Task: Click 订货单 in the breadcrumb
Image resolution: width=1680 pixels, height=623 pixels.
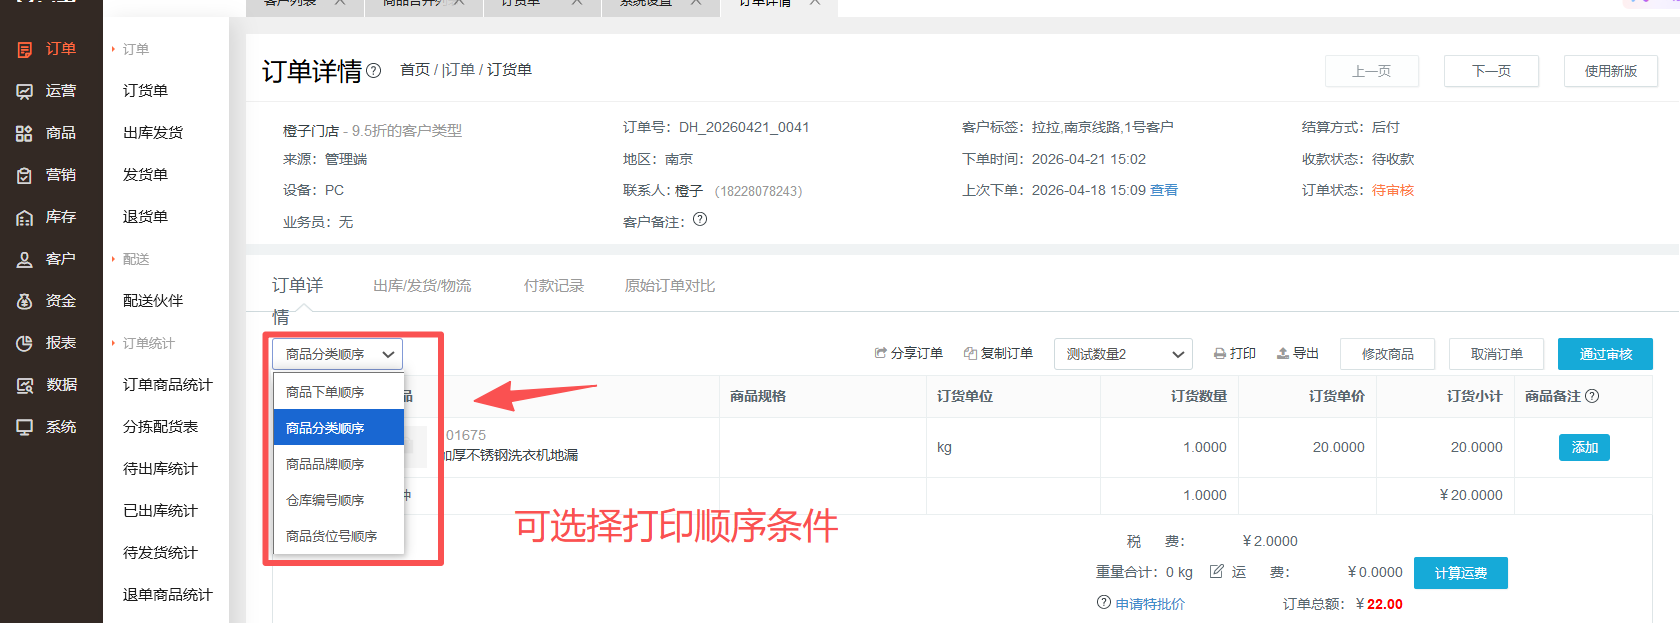Action: (509, 70)
